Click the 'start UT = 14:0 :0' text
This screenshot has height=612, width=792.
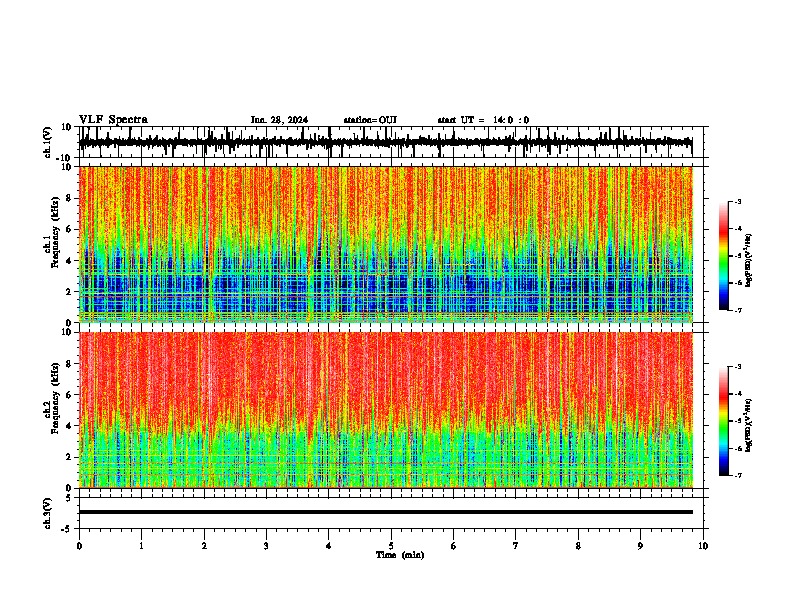point(483,120)
